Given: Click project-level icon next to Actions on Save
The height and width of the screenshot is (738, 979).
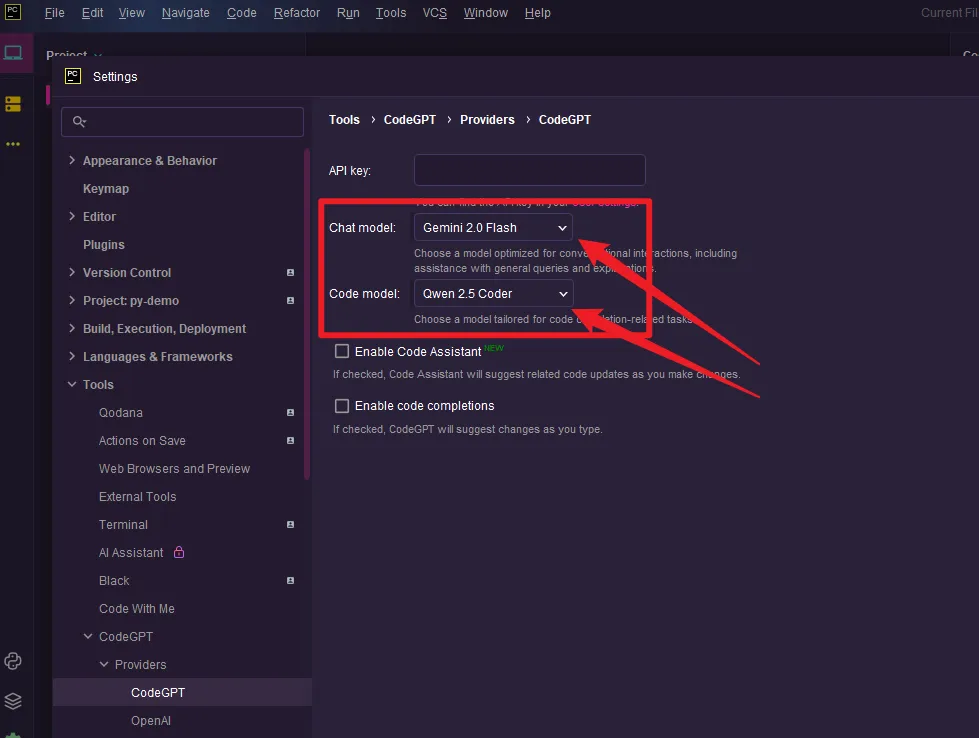Looking at the screenshot, I should coord(290,440).
